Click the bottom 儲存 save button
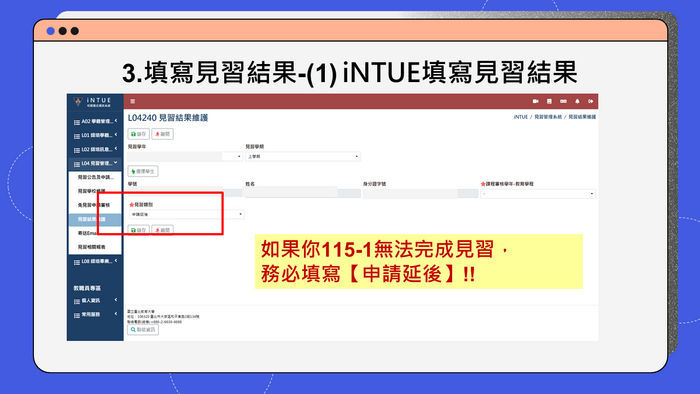 pyautogui.click(x=138, y=230)
